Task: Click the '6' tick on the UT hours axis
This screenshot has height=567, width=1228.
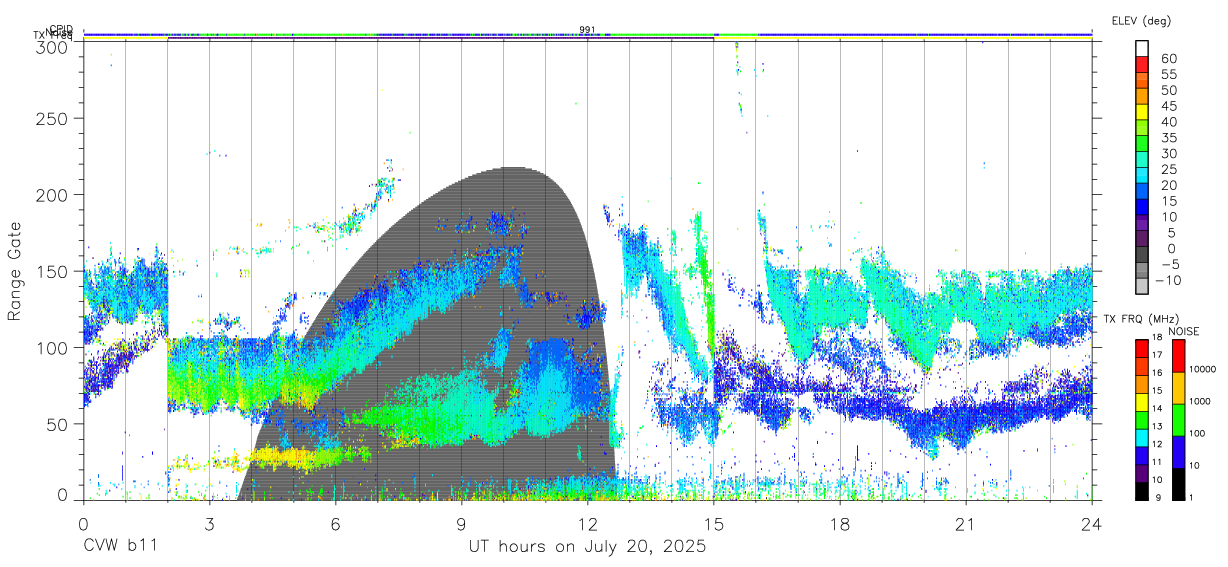Action: click(x=335, y=523)
